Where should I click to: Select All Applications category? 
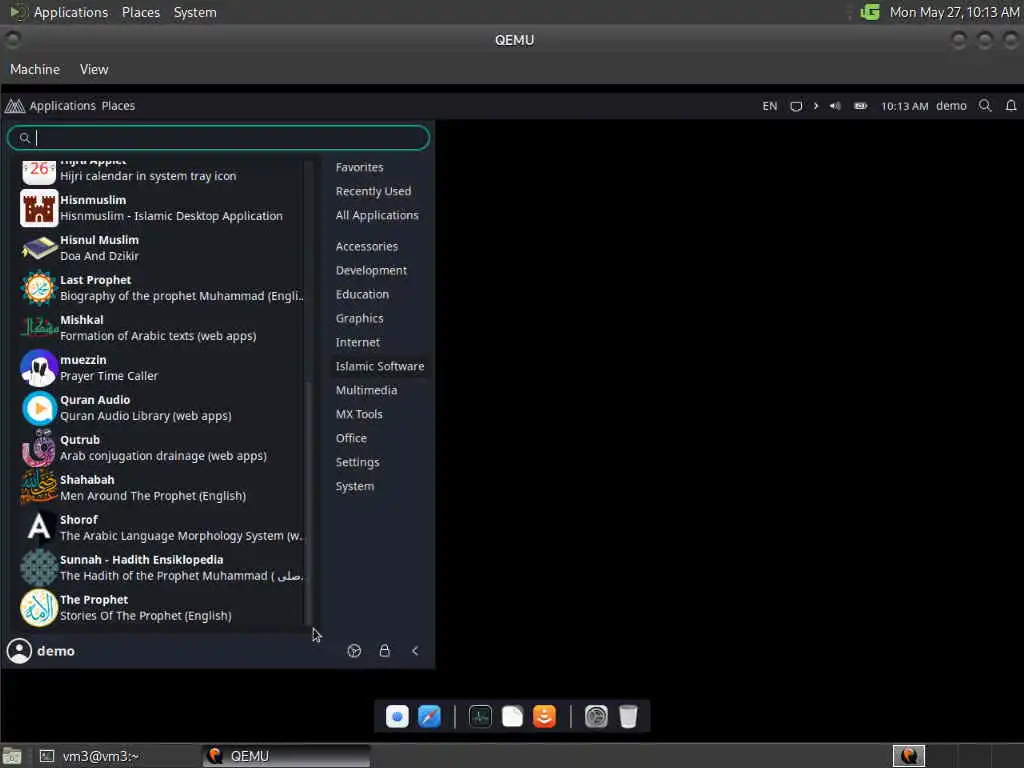click(x=379, y=216)
